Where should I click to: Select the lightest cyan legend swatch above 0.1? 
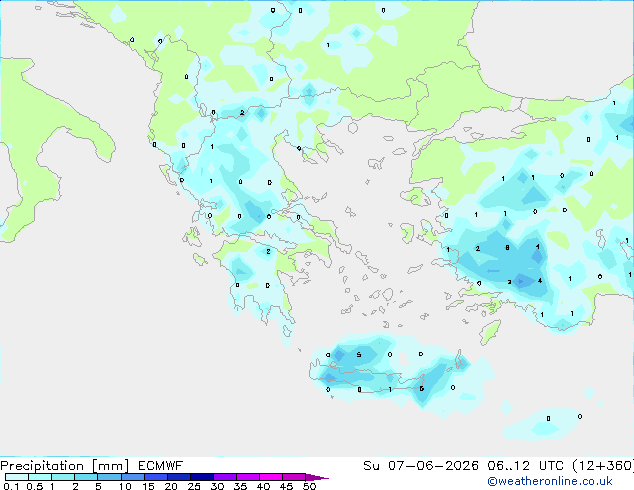(x=17, y=477)
